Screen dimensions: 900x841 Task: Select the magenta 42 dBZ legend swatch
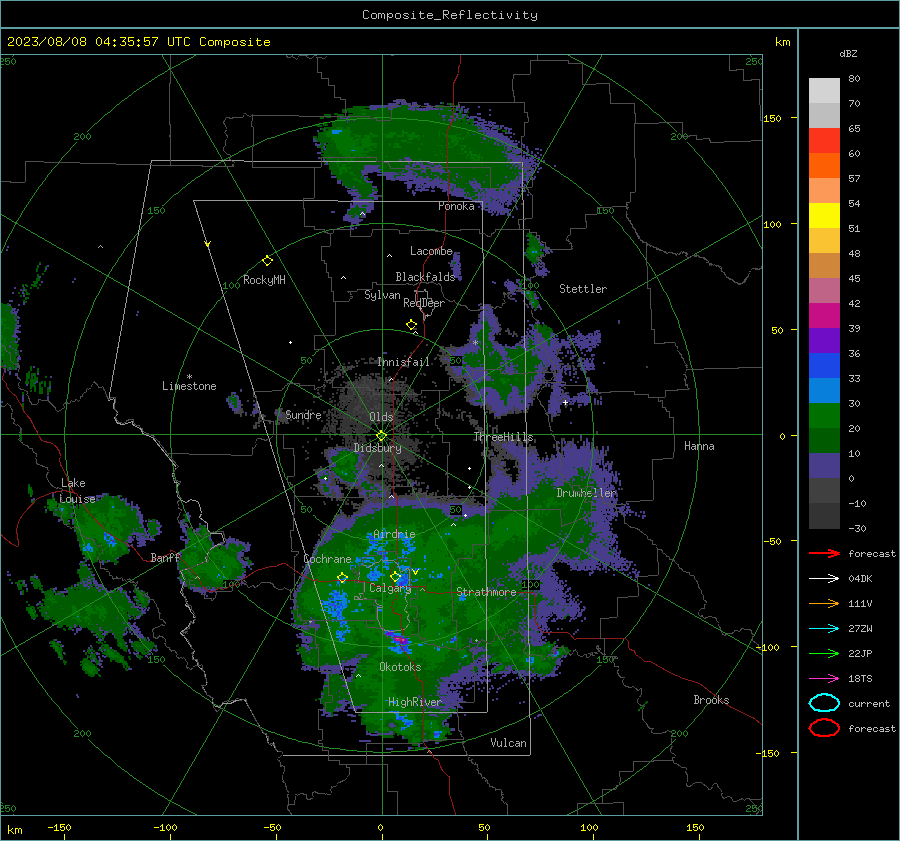824,315
